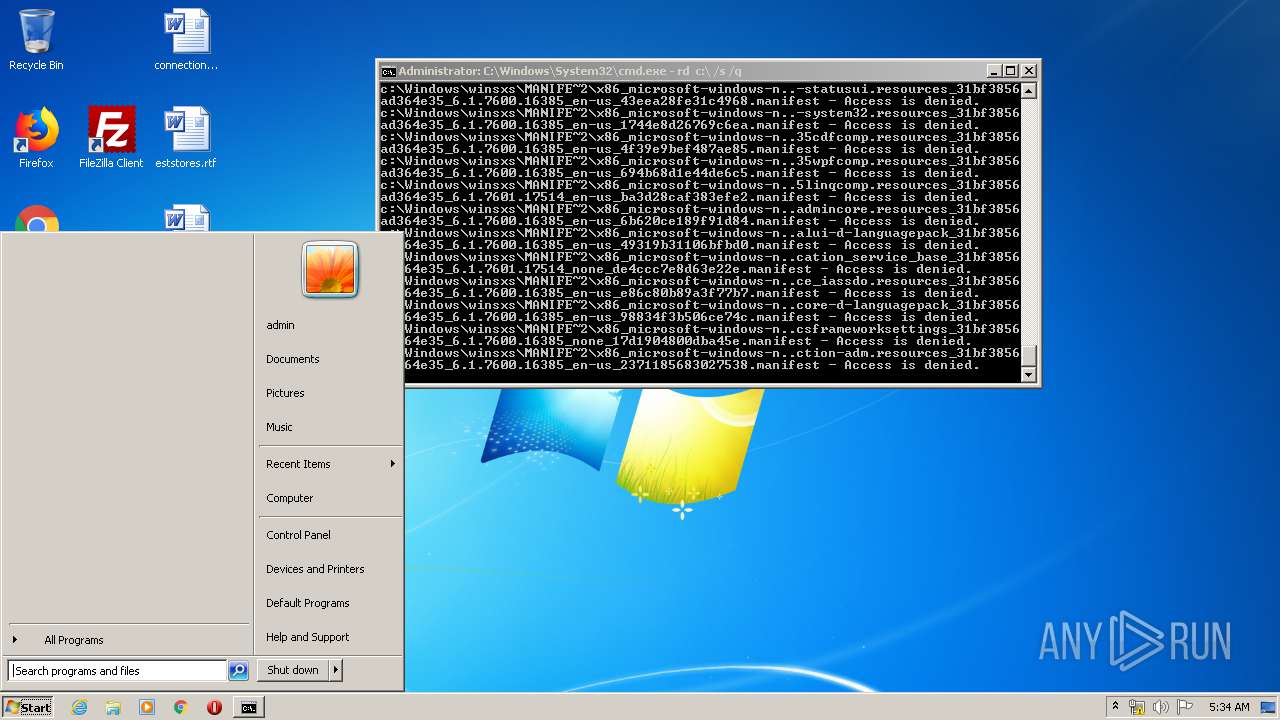Open the Recycle Bin desktop icon

pyautogui.click(x=36, y=40)
